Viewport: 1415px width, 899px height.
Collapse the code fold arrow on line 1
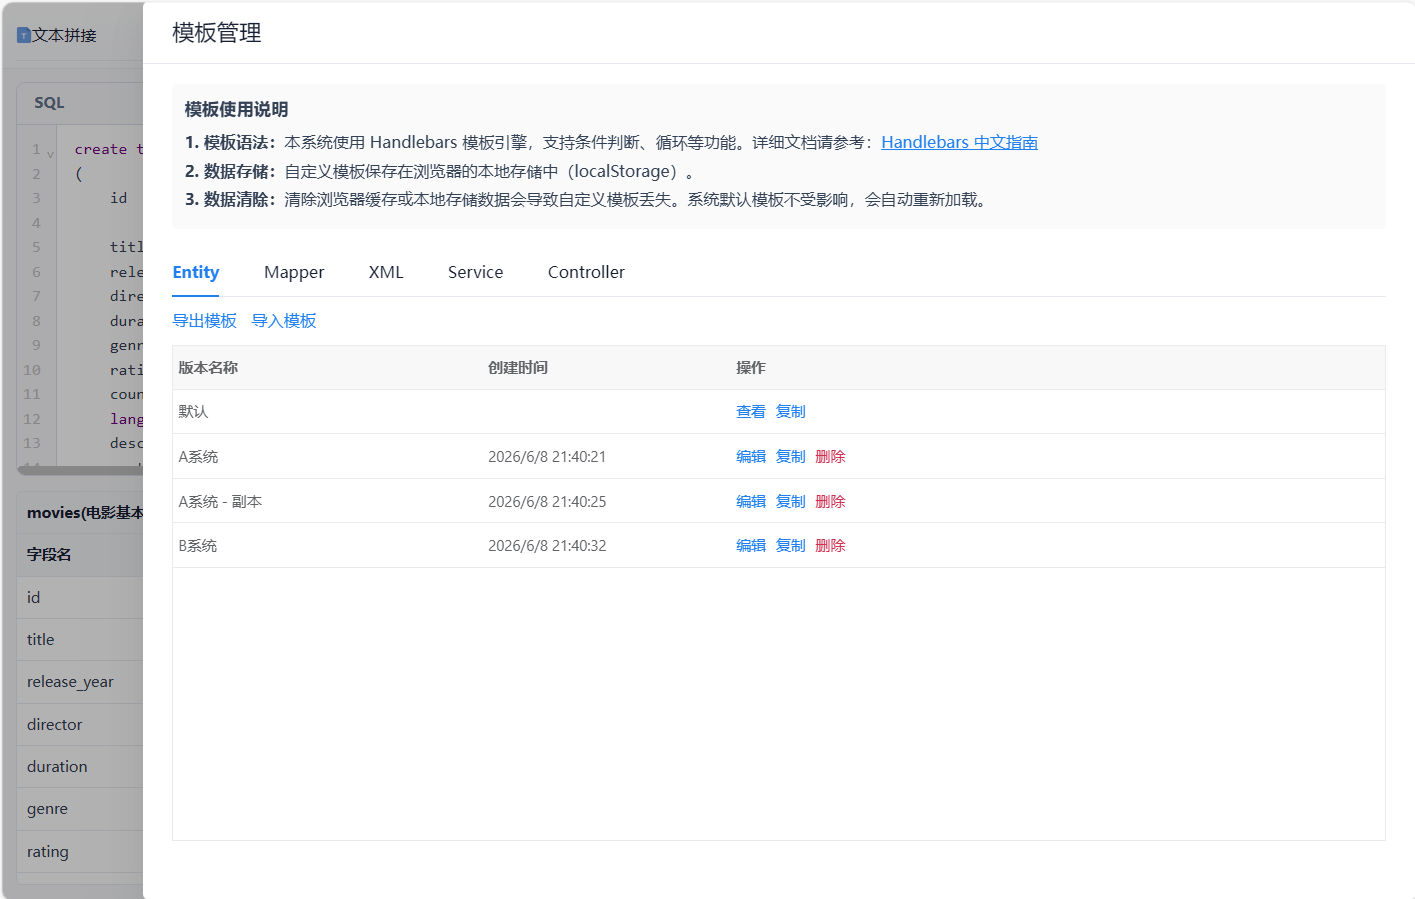(50, 153)
